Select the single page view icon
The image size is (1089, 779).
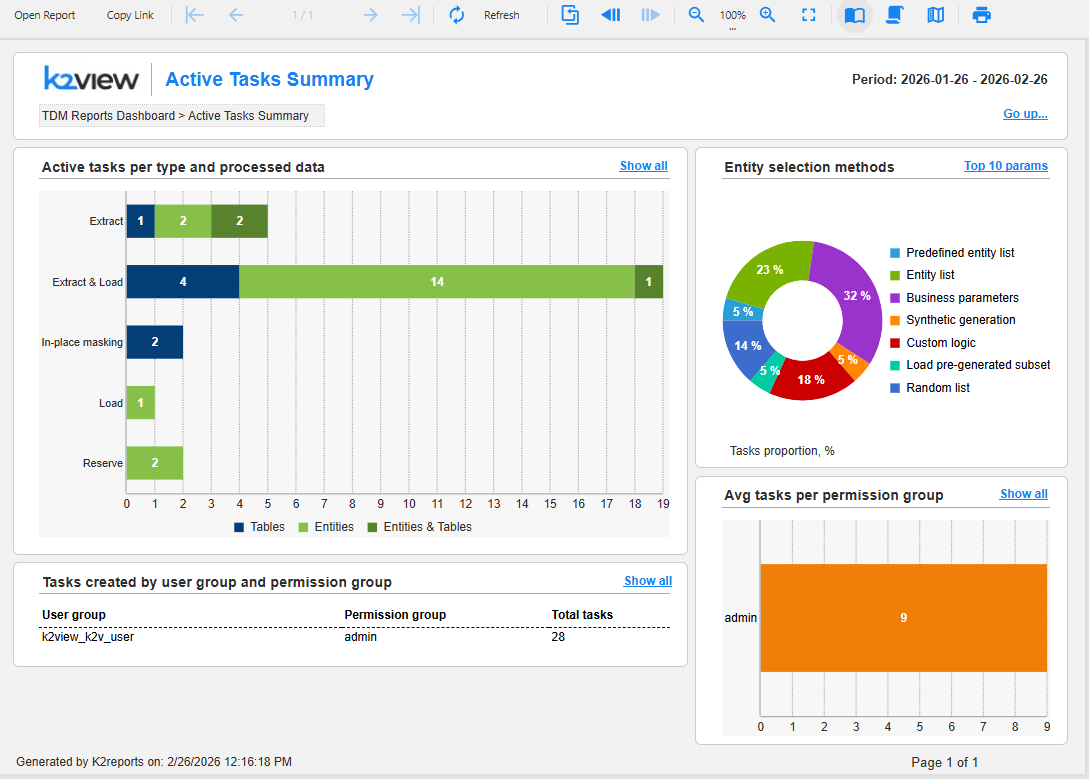854,15
